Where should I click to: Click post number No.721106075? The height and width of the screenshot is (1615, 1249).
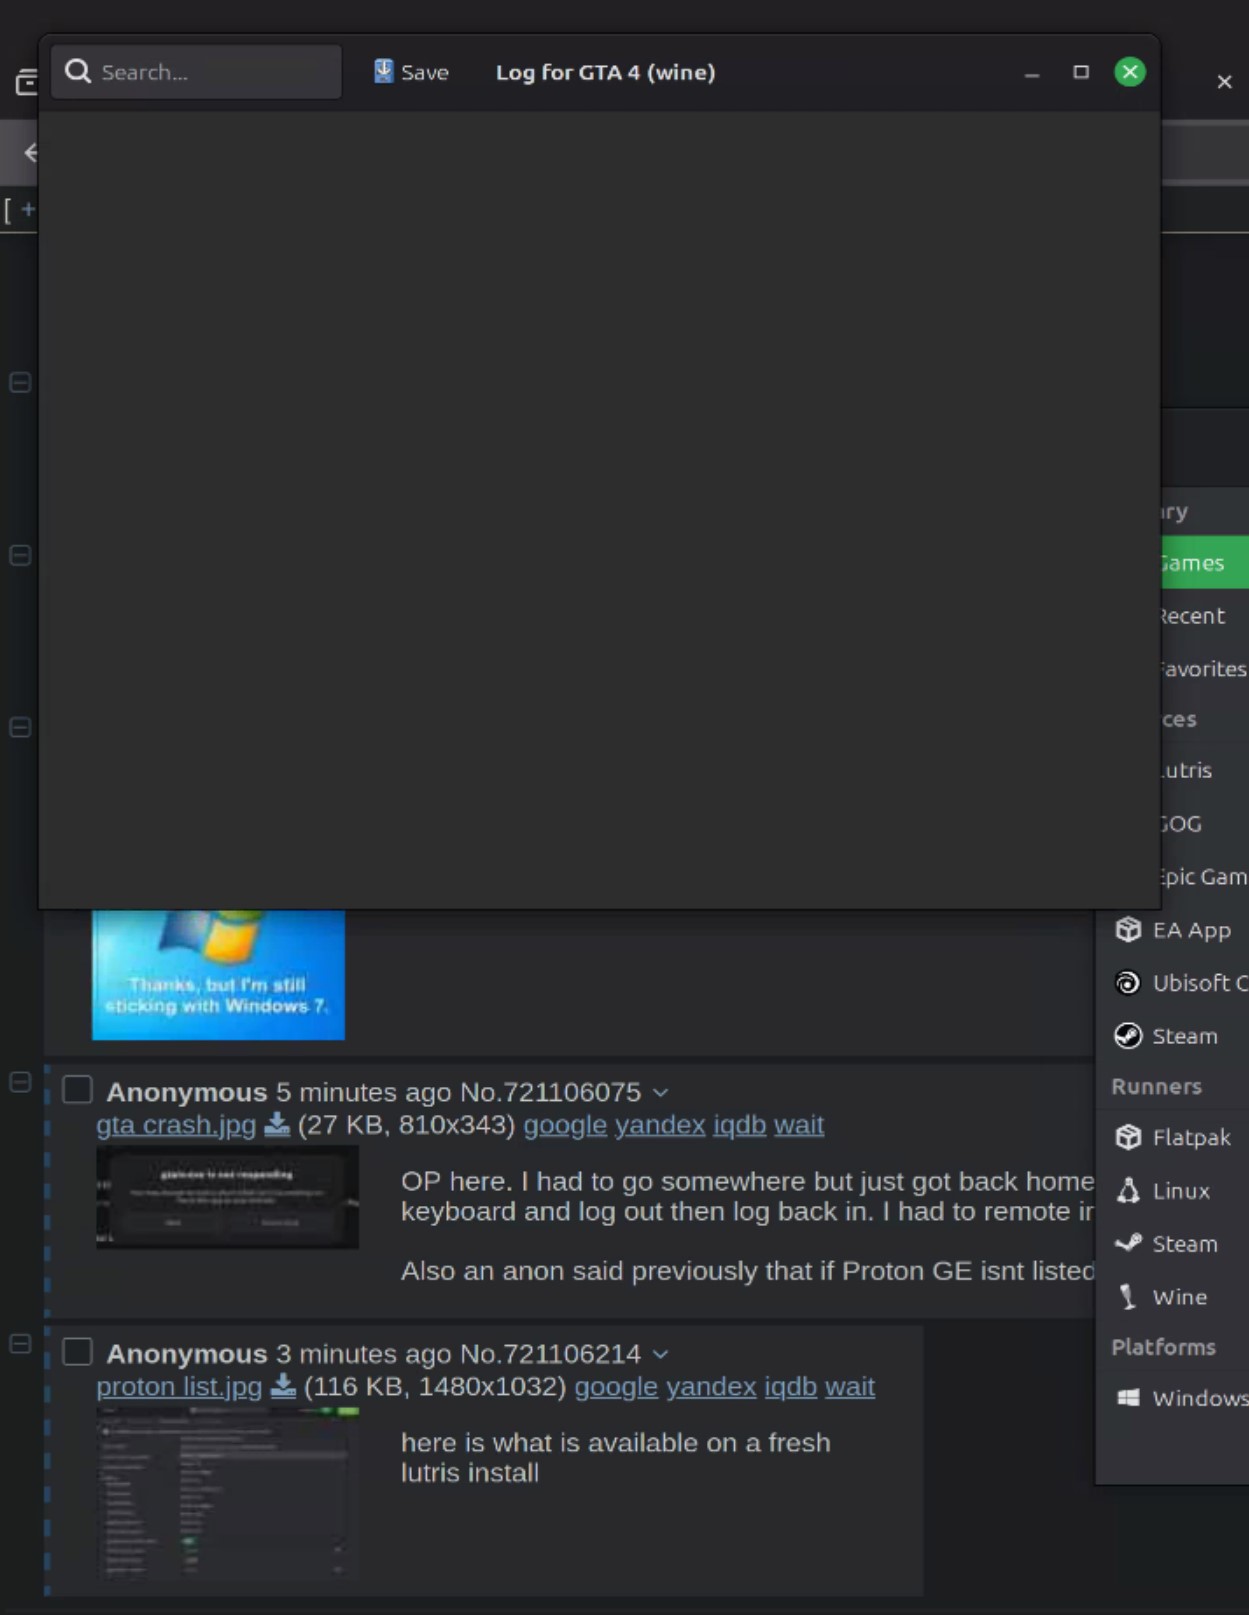[550, 1092]
